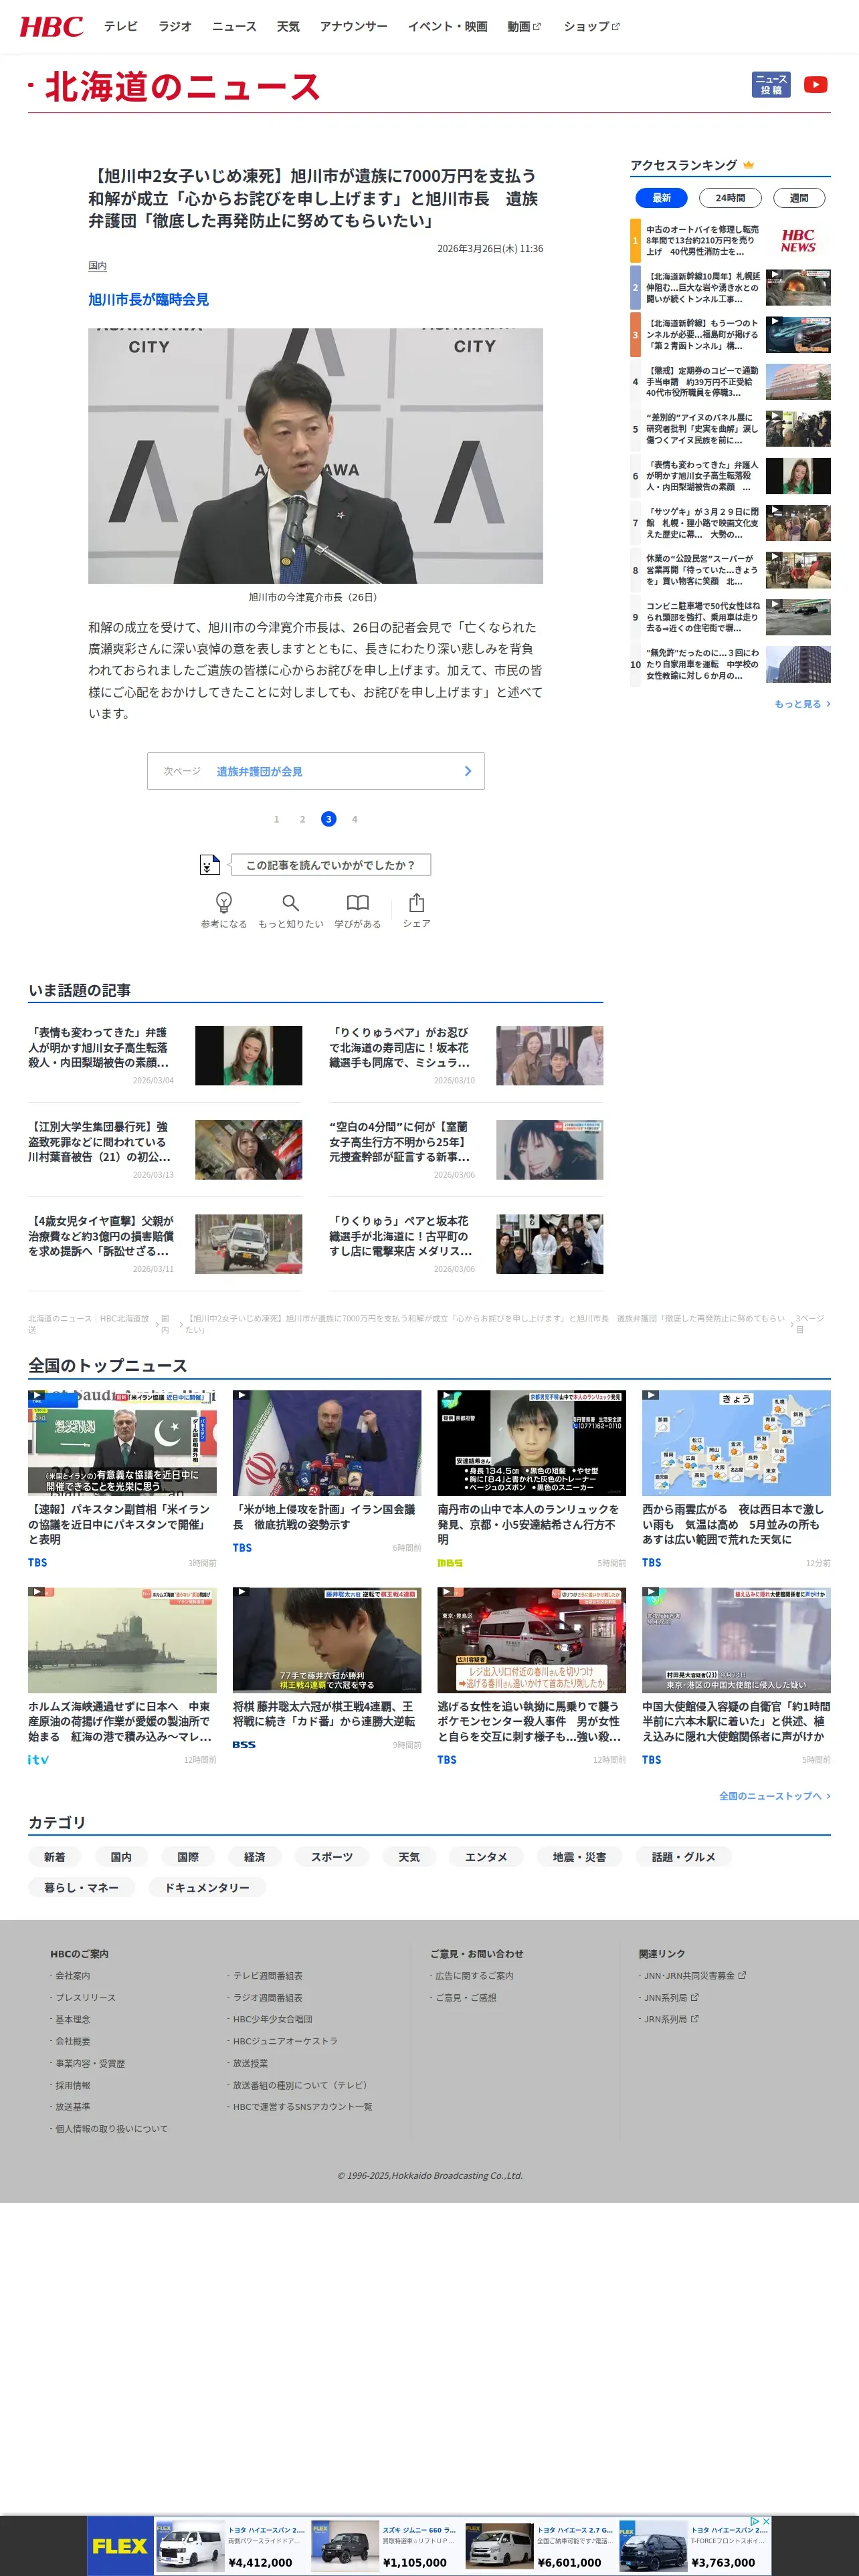The height and width of the screenshot is (2576, 859).
Task: Open ranking item 4 定期券のコピー article
Action: click(x=730, y=382)
